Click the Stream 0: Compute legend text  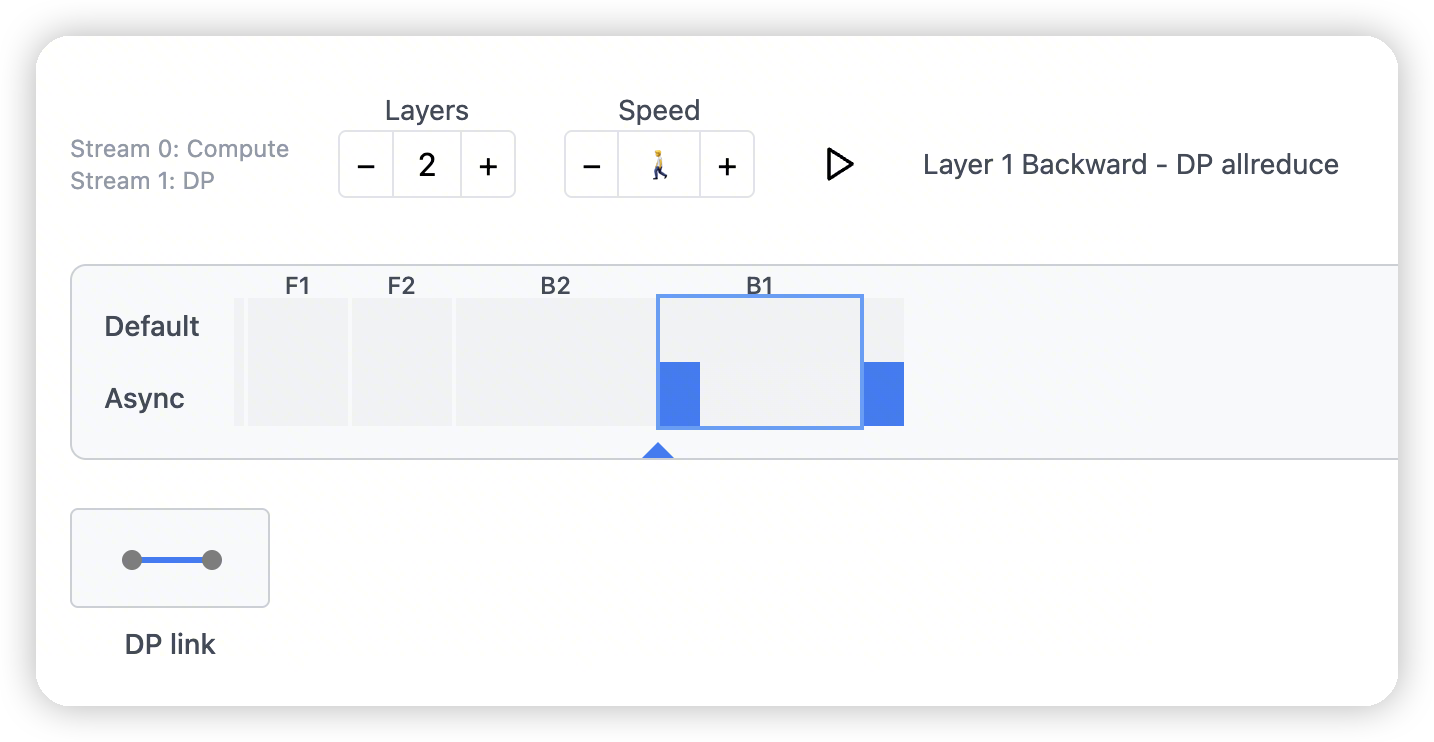[x=180, y=149]
